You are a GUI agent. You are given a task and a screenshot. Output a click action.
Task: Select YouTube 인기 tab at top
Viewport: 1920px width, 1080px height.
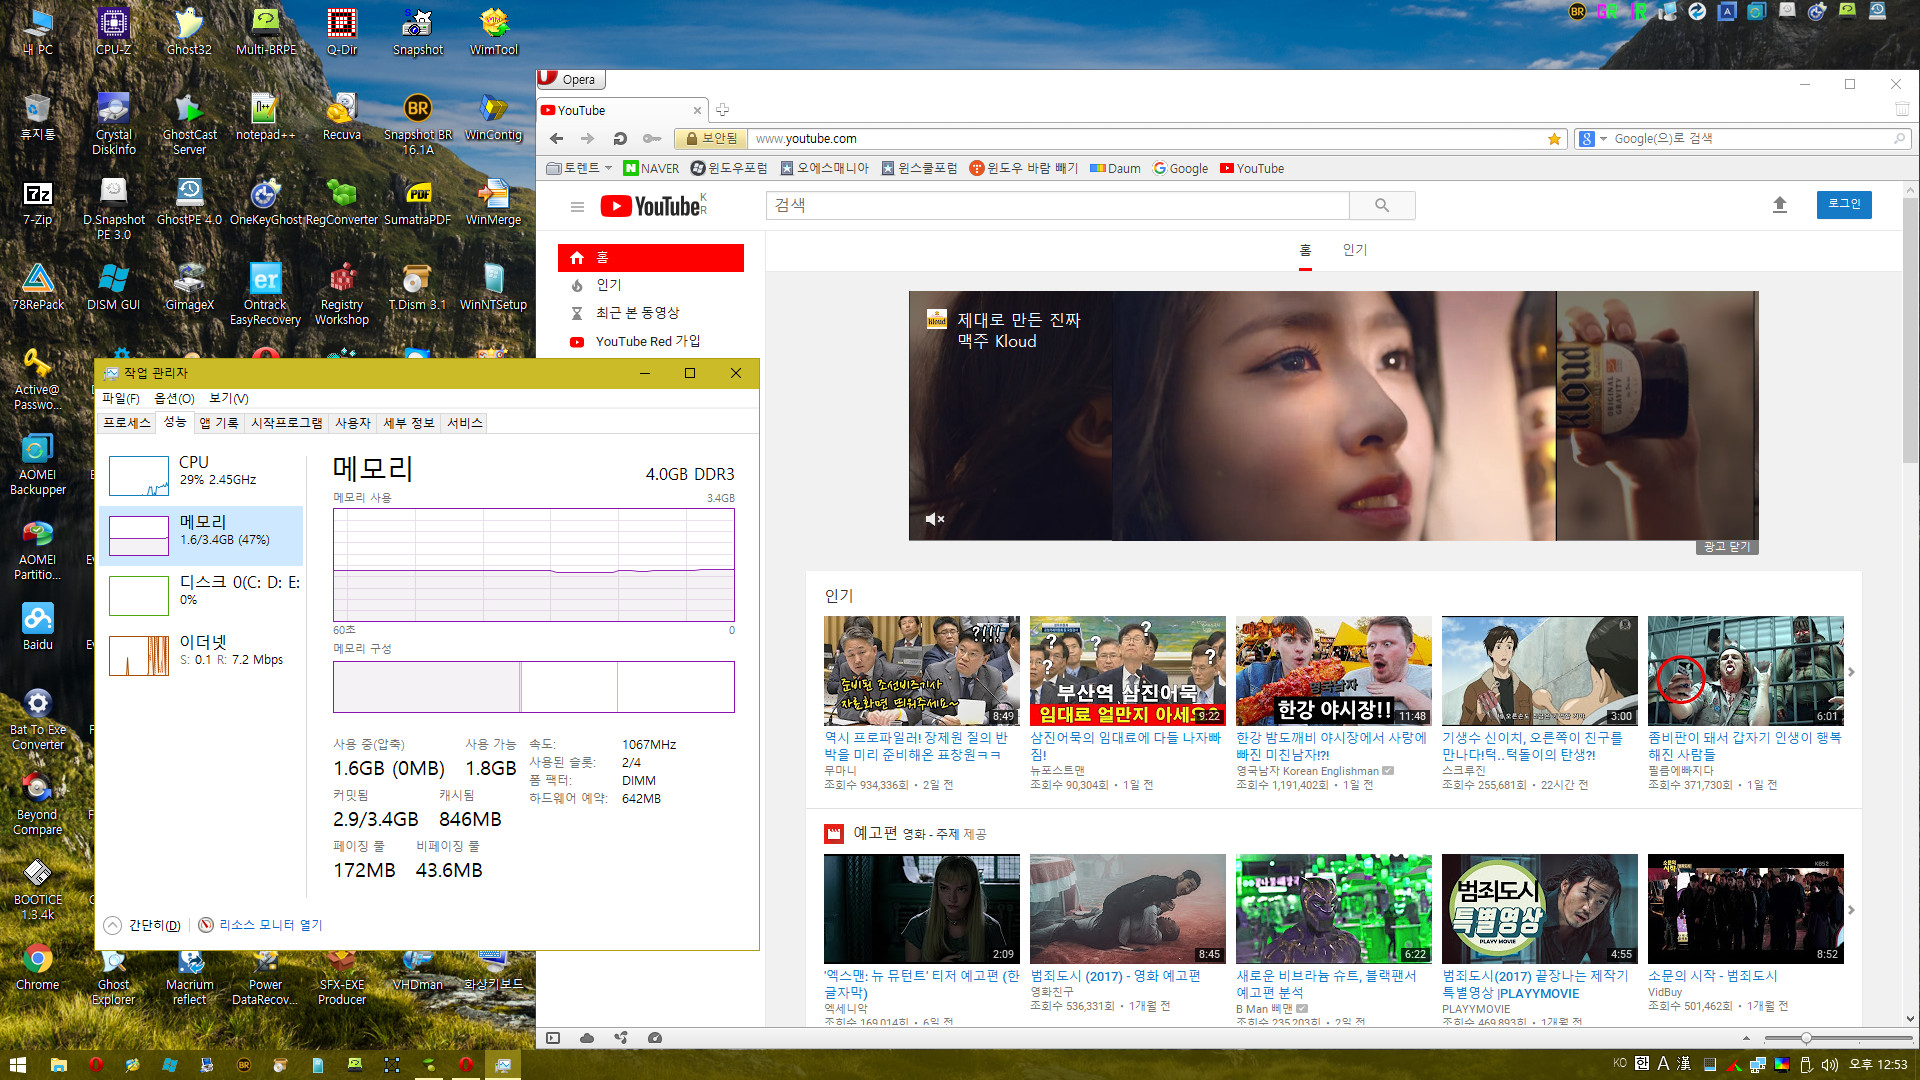pyautogui.click(x=1354, y=250)
